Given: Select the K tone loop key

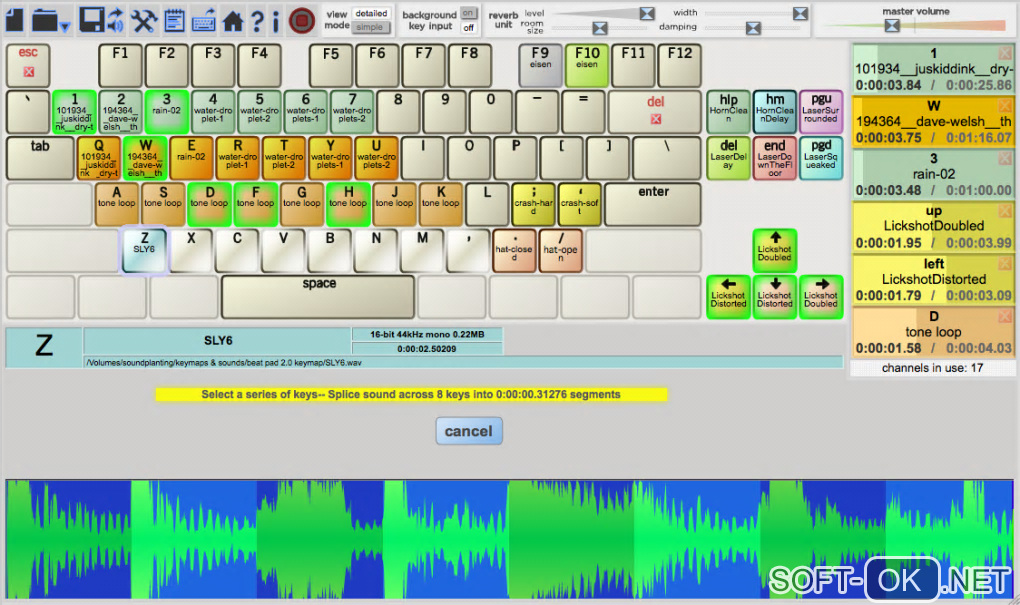Looking at the screenshot, I should click(x=441, y=204).
